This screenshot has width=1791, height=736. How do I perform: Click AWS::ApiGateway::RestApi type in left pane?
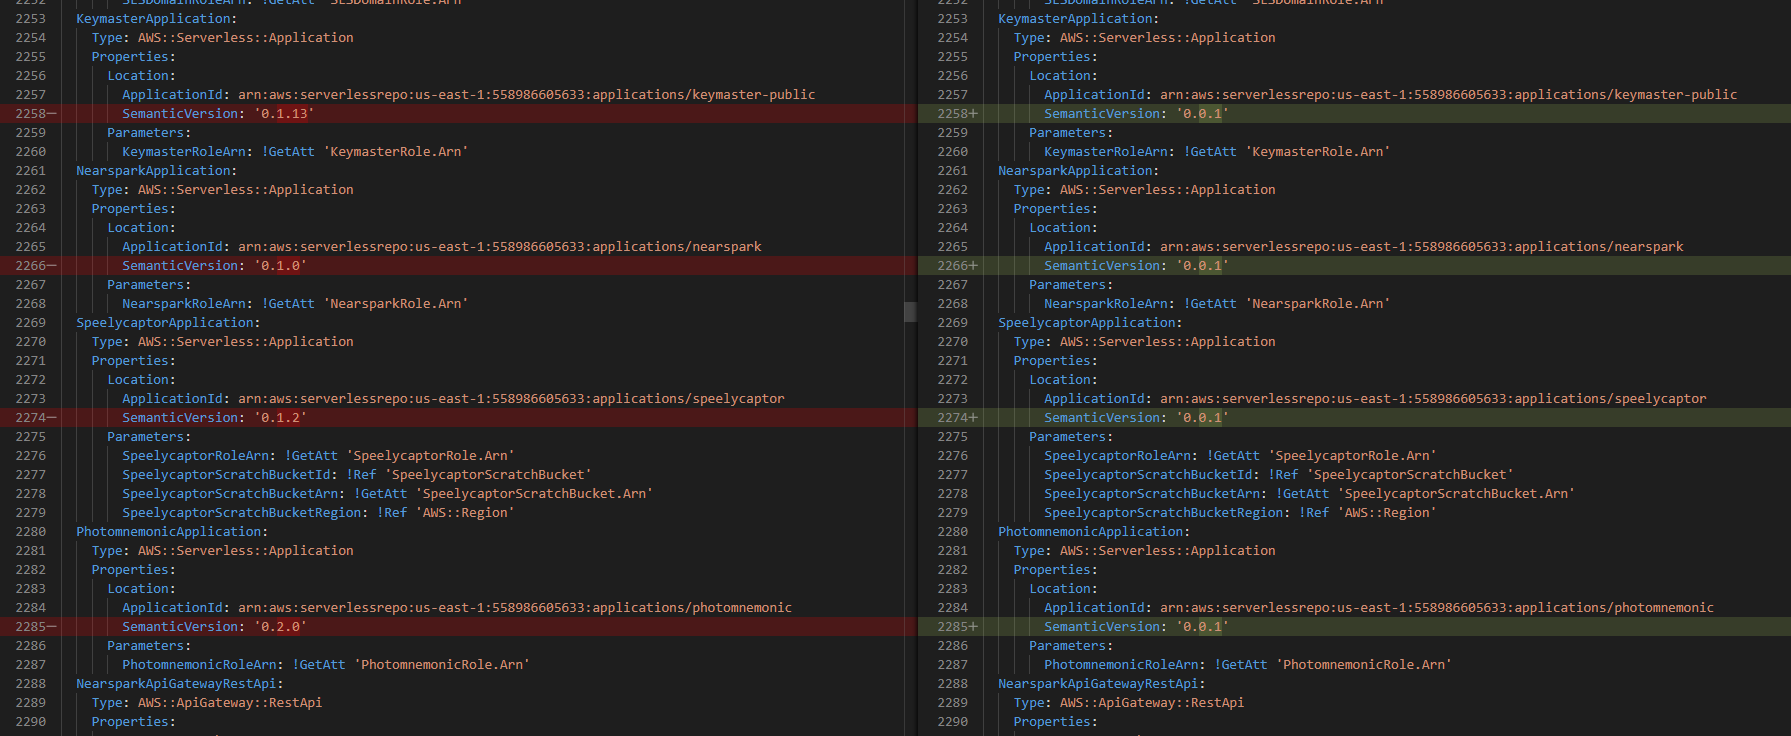click(x=230, y=703)
